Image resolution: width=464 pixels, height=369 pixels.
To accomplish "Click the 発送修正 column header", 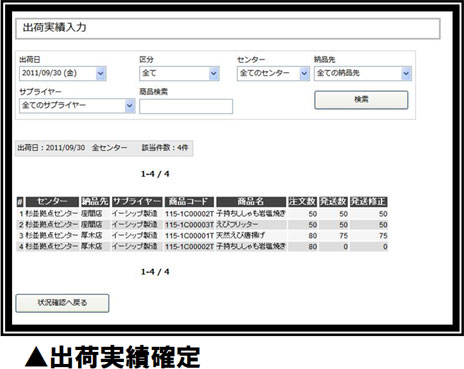I will pyautogui.click(x=368, y=202).
